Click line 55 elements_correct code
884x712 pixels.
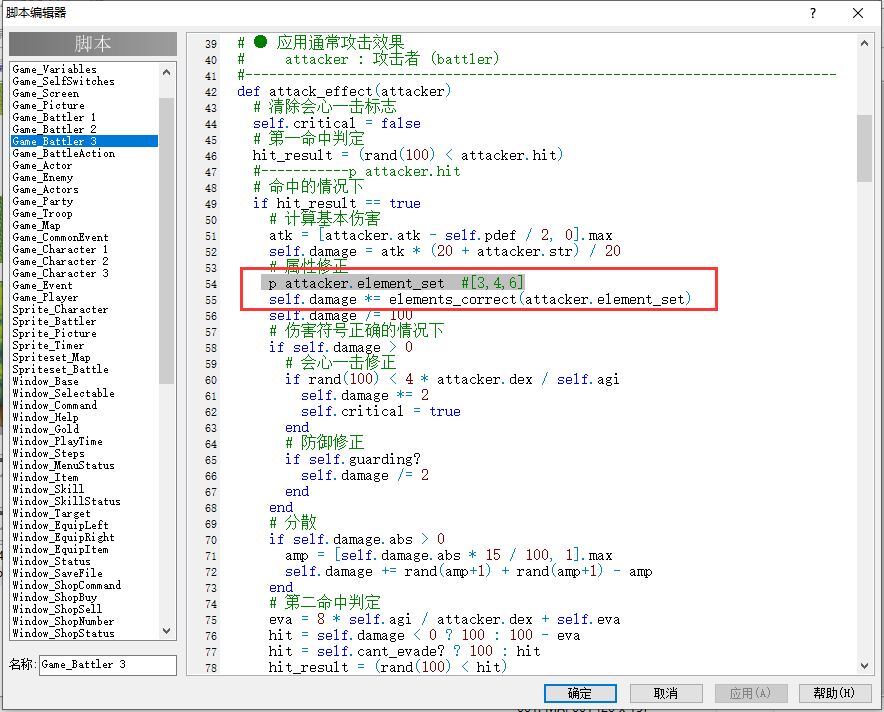click(x=480, y=299)
